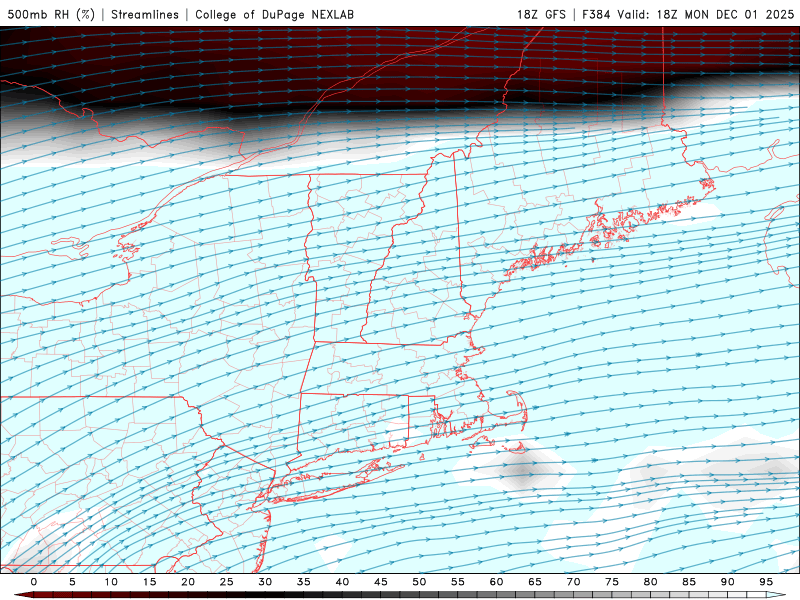
Task: Click the "85" colorbar tick label
Action: [x=689, y=582]
